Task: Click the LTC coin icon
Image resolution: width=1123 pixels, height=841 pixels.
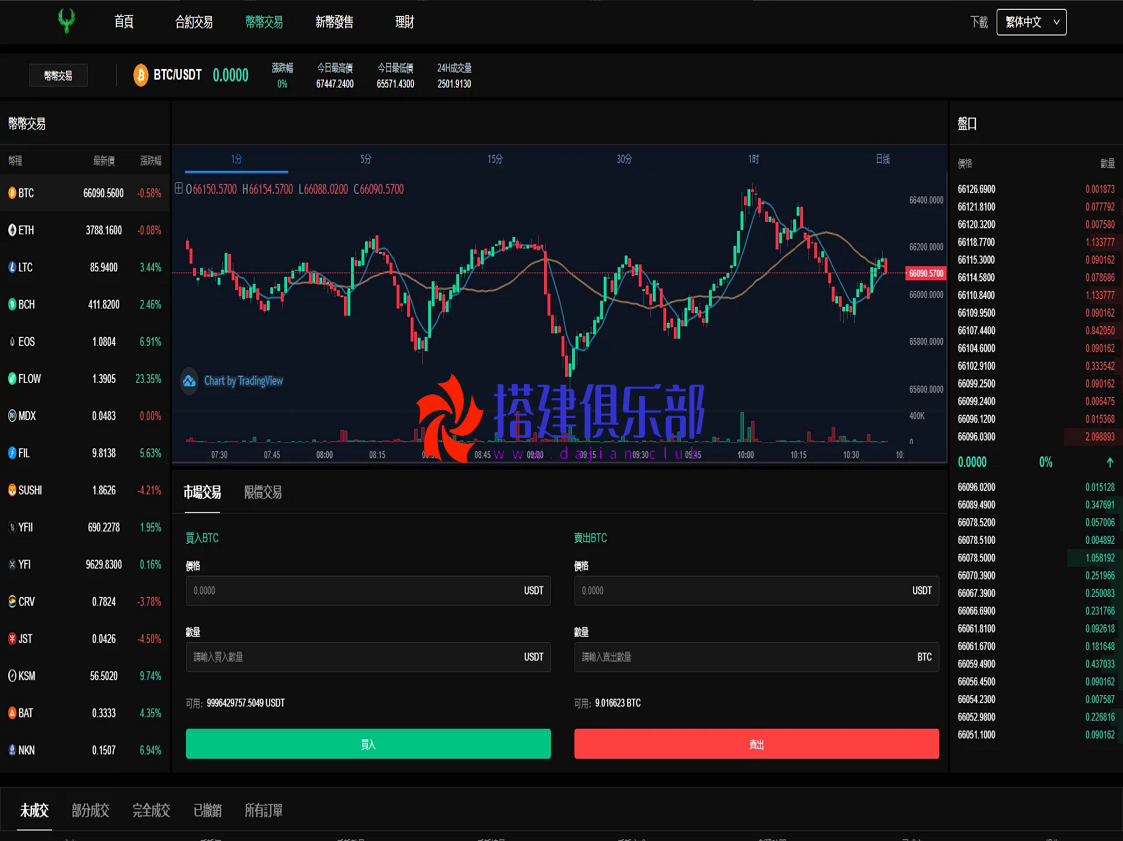Action: click(x=12, y=267)
